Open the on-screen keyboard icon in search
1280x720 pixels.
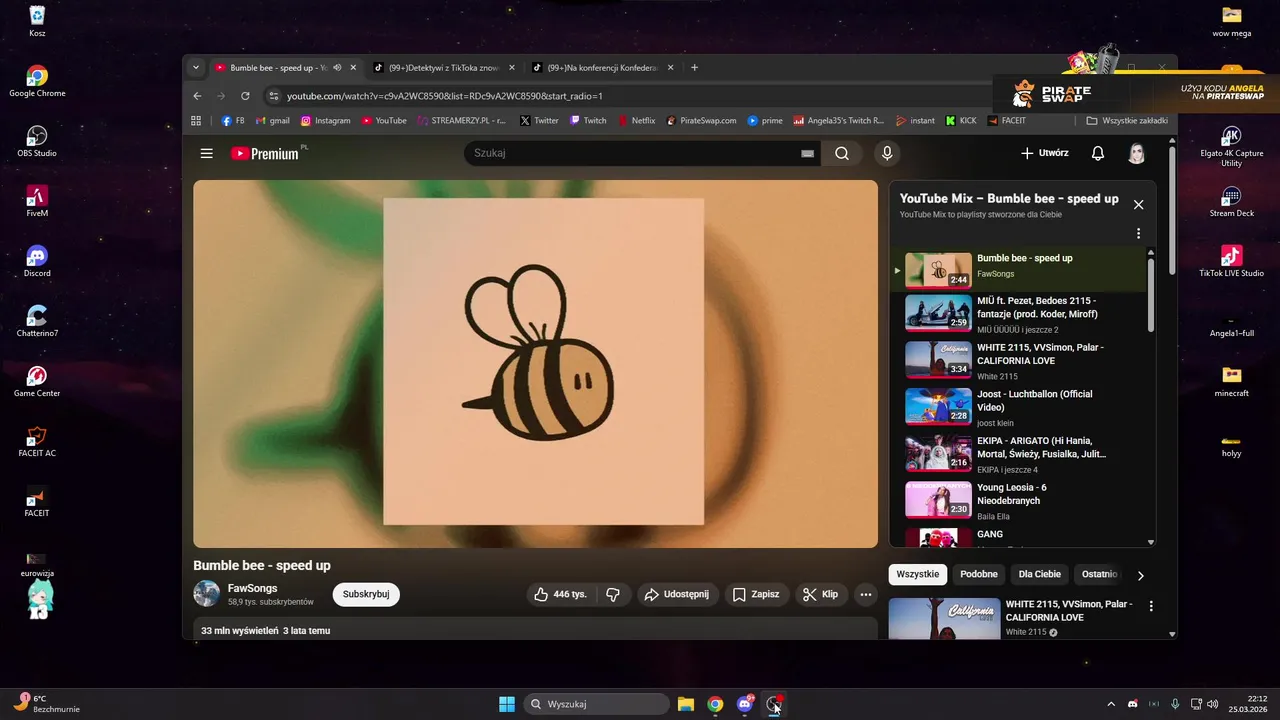pyautogui.click(x=807, y=154)
